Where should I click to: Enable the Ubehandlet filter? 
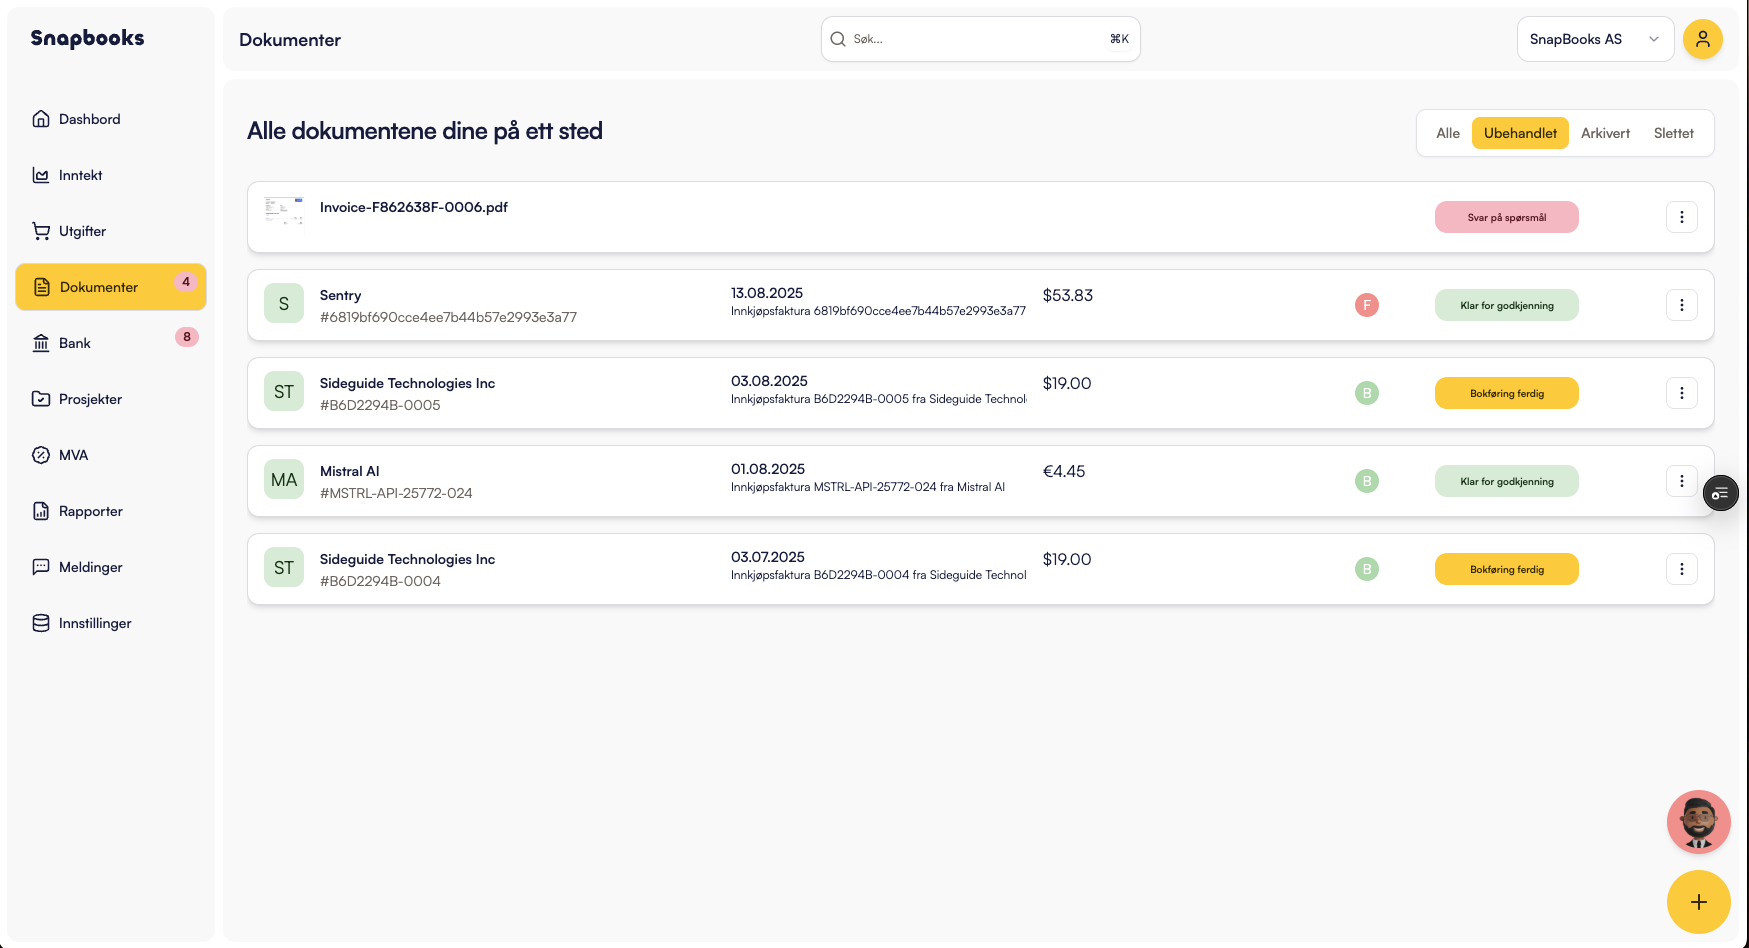point(1520,132)
